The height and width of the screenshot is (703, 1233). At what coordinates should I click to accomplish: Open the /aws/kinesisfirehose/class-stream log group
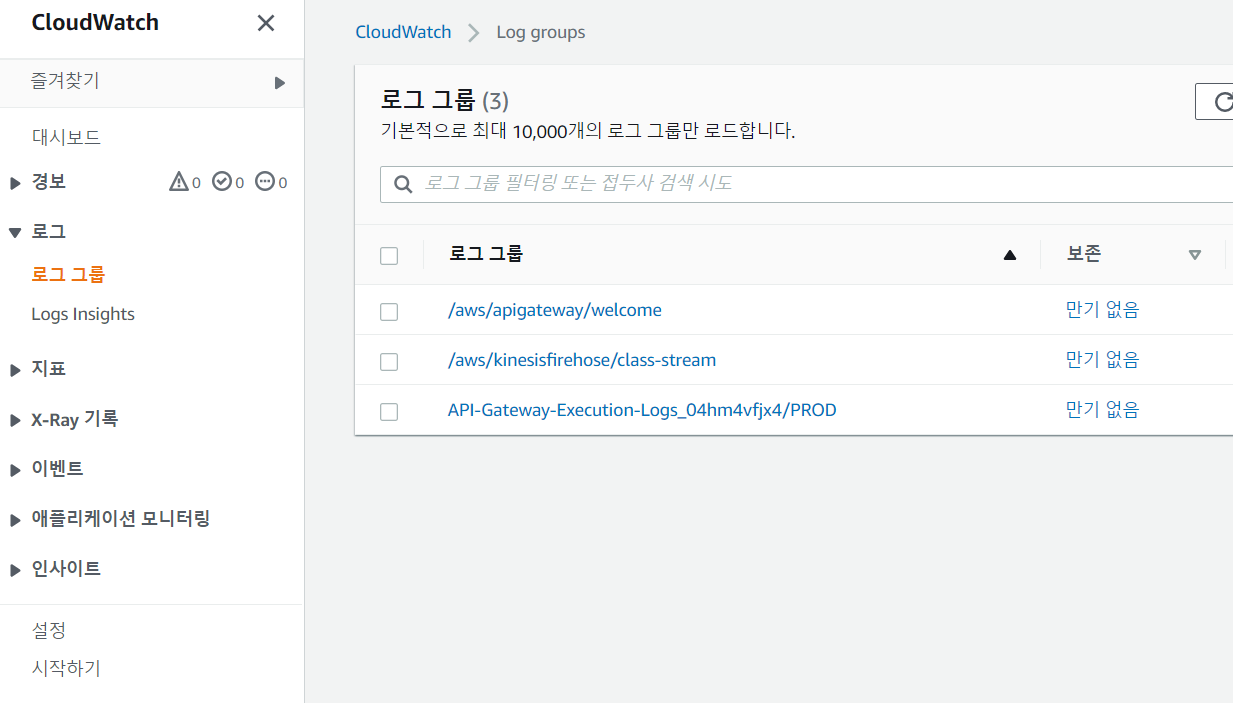click(x=582, y=360)
